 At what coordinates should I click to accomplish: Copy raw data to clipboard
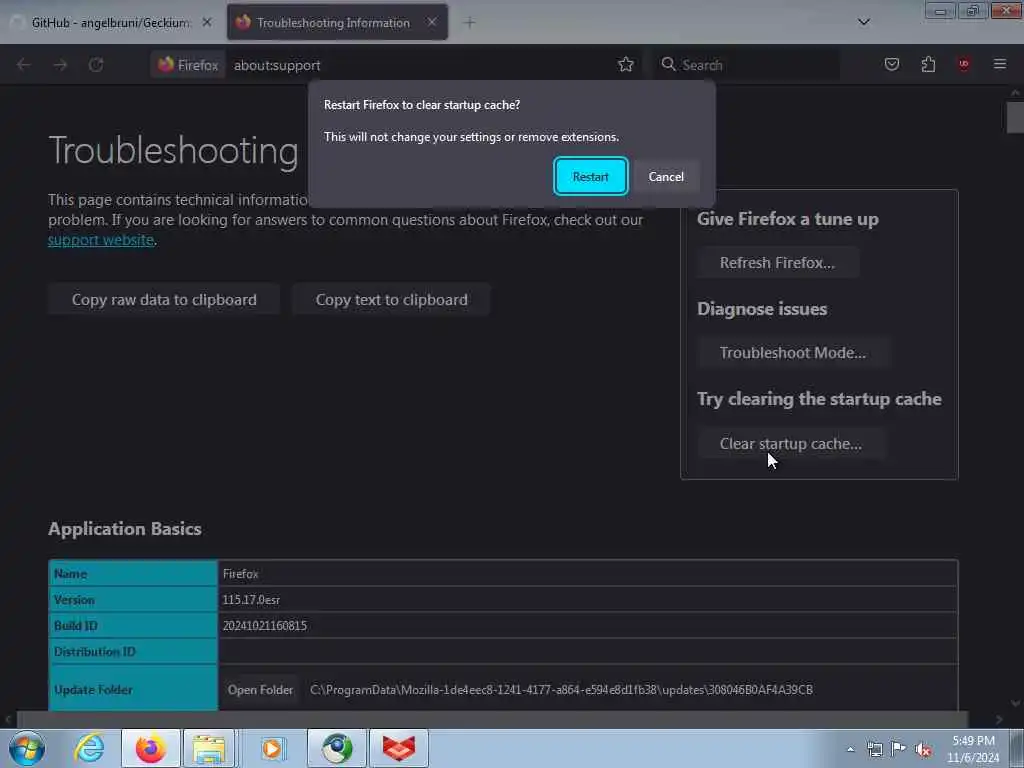pyautogui.click(x=164, y=300)
